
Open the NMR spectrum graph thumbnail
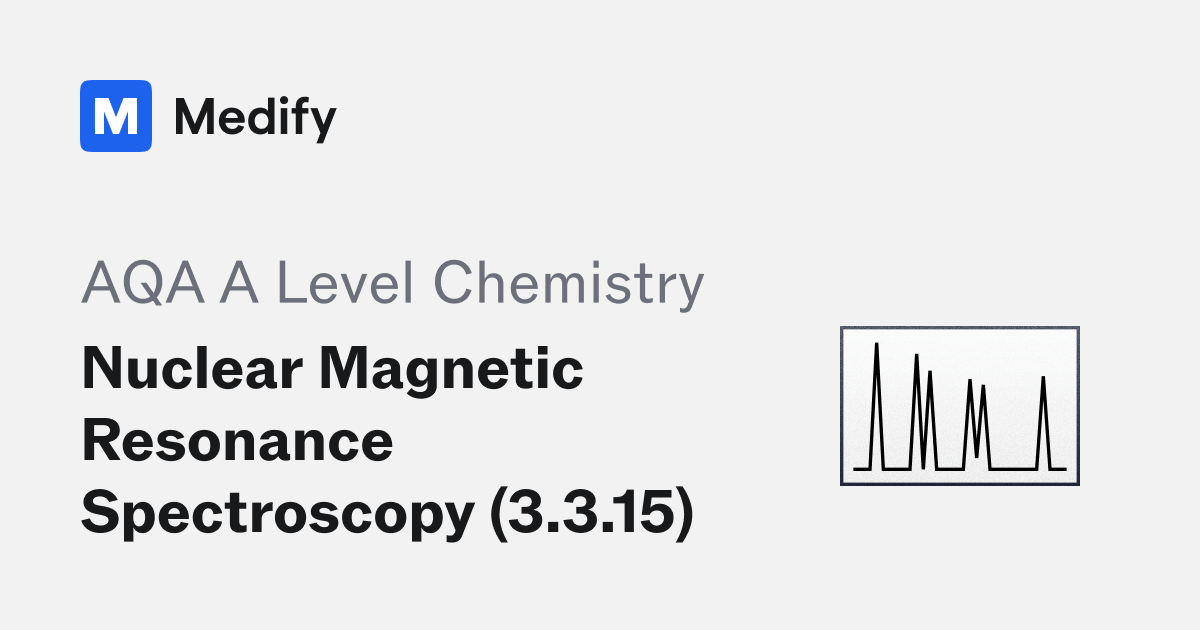[959, 405]
